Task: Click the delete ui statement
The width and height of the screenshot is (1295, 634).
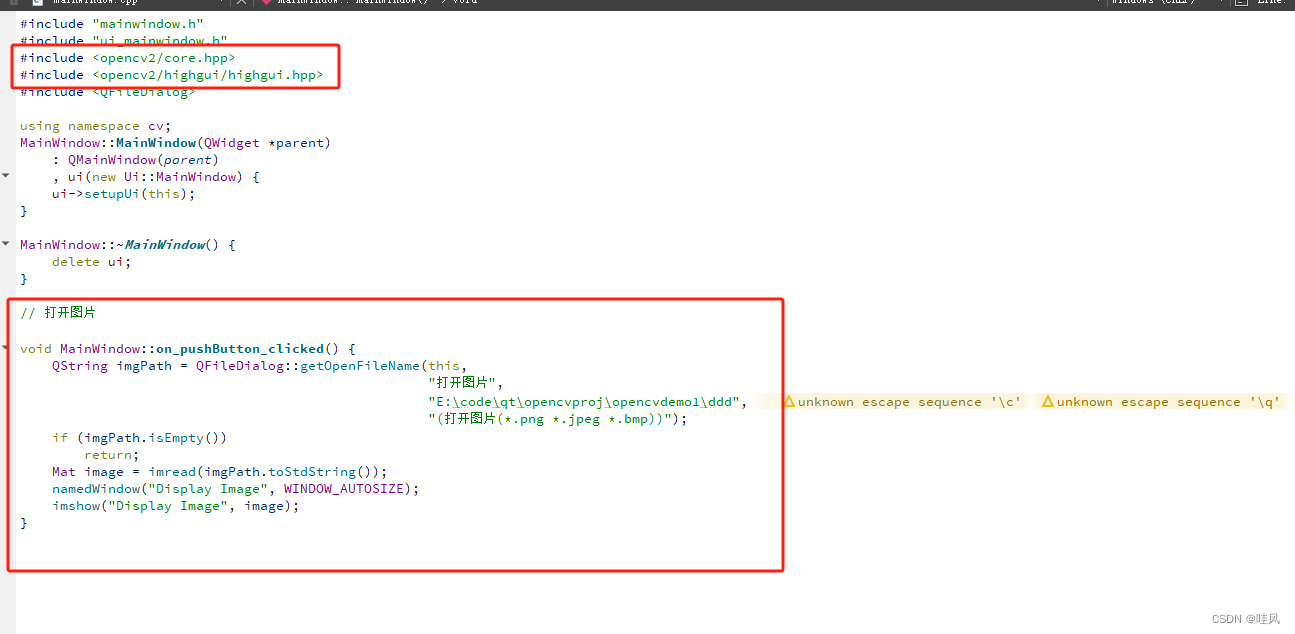Action: coord(92,262)
